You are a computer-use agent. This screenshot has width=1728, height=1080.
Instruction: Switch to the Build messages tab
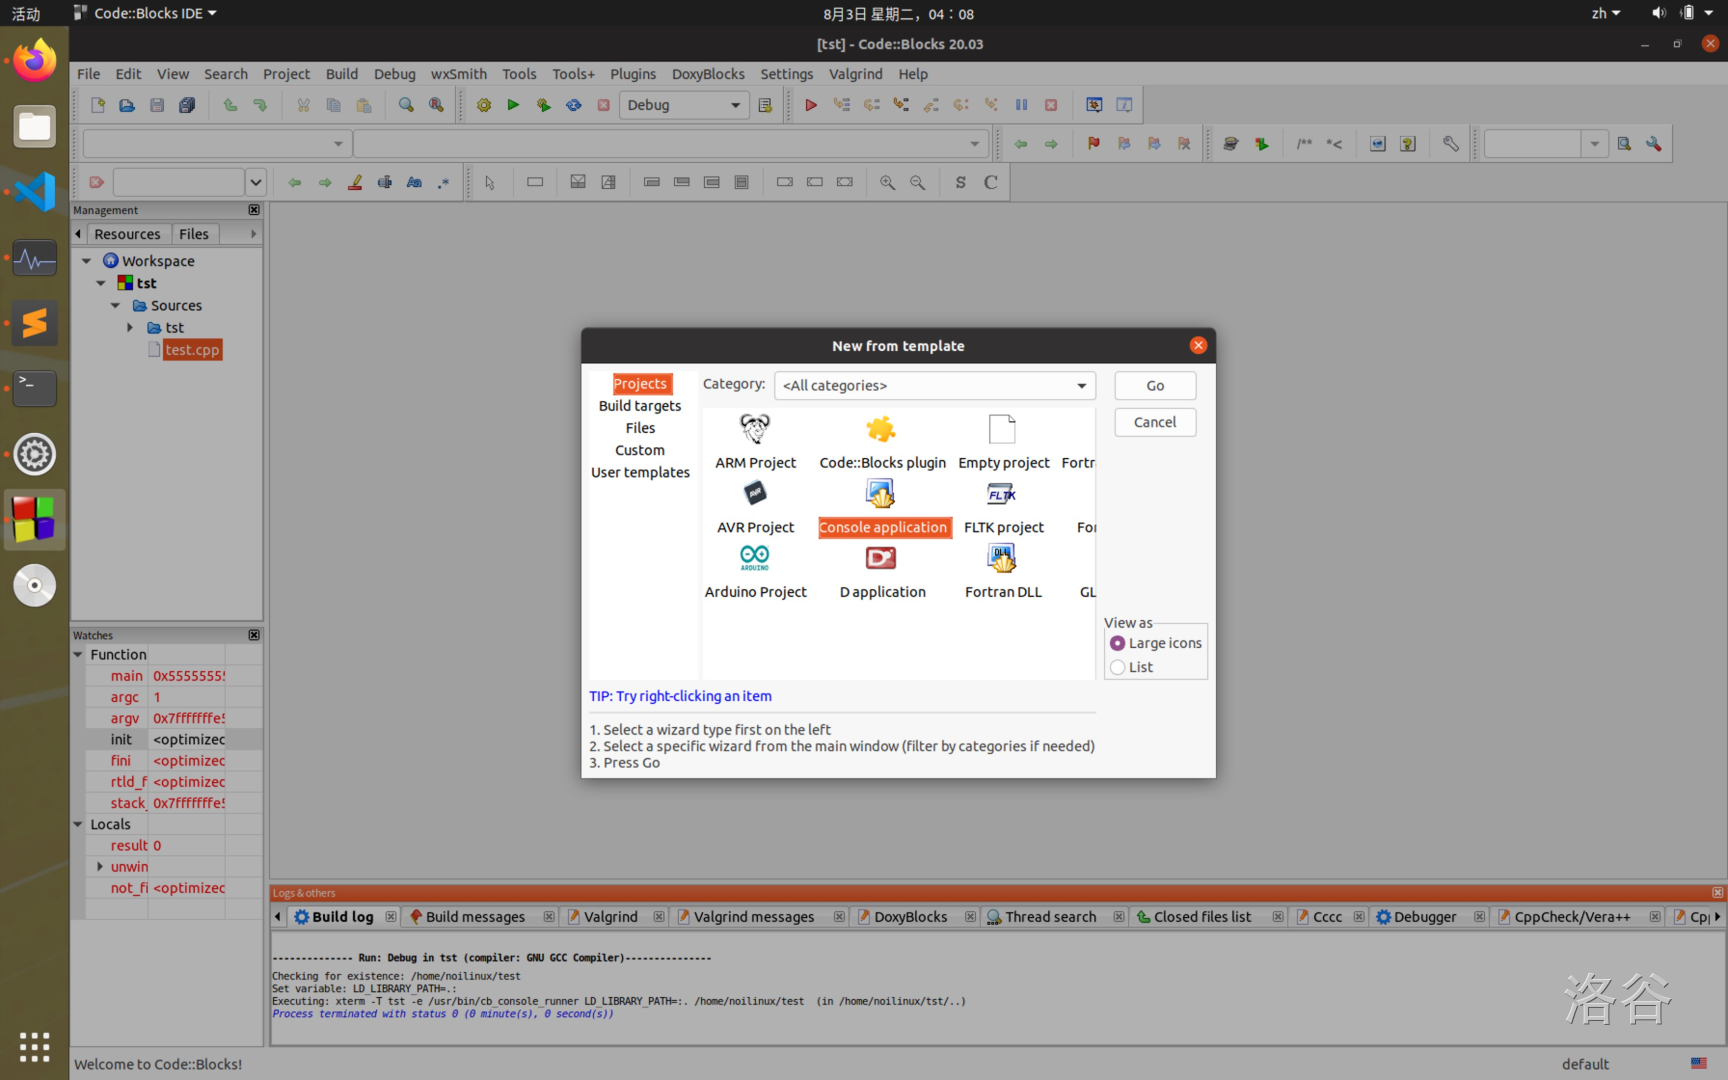[475, 917]
